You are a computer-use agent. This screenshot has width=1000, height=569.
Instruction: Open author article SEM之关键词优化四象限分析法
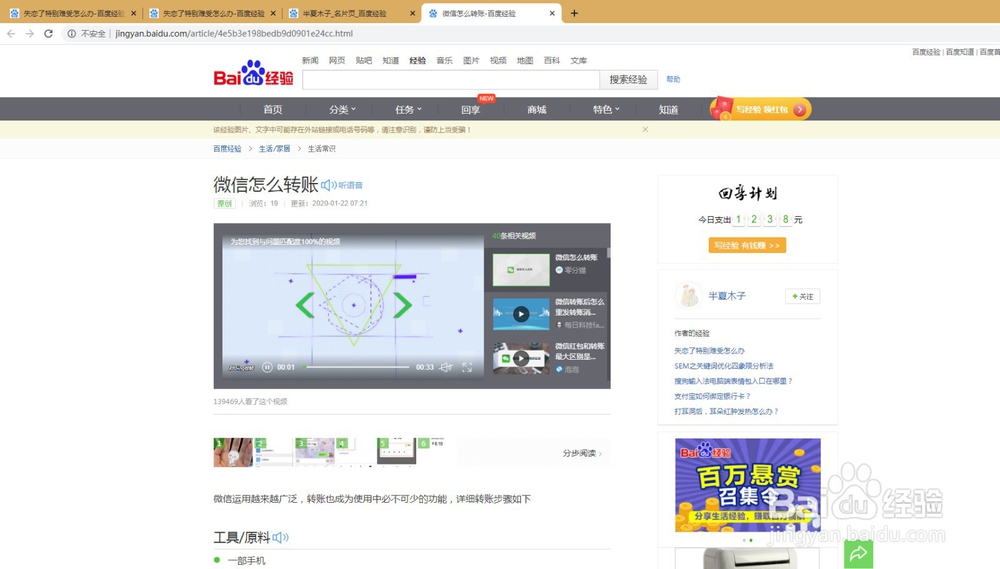(724, 366)
